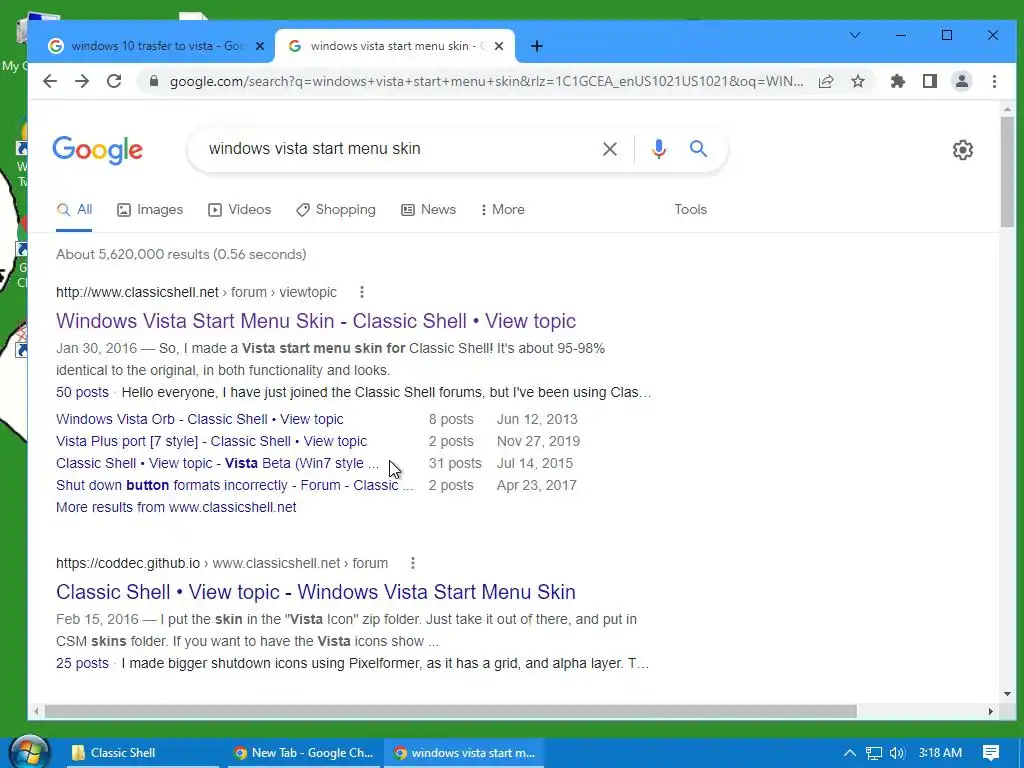Switch to Shopping results
1024x768 pixels.
pos(336,210)
